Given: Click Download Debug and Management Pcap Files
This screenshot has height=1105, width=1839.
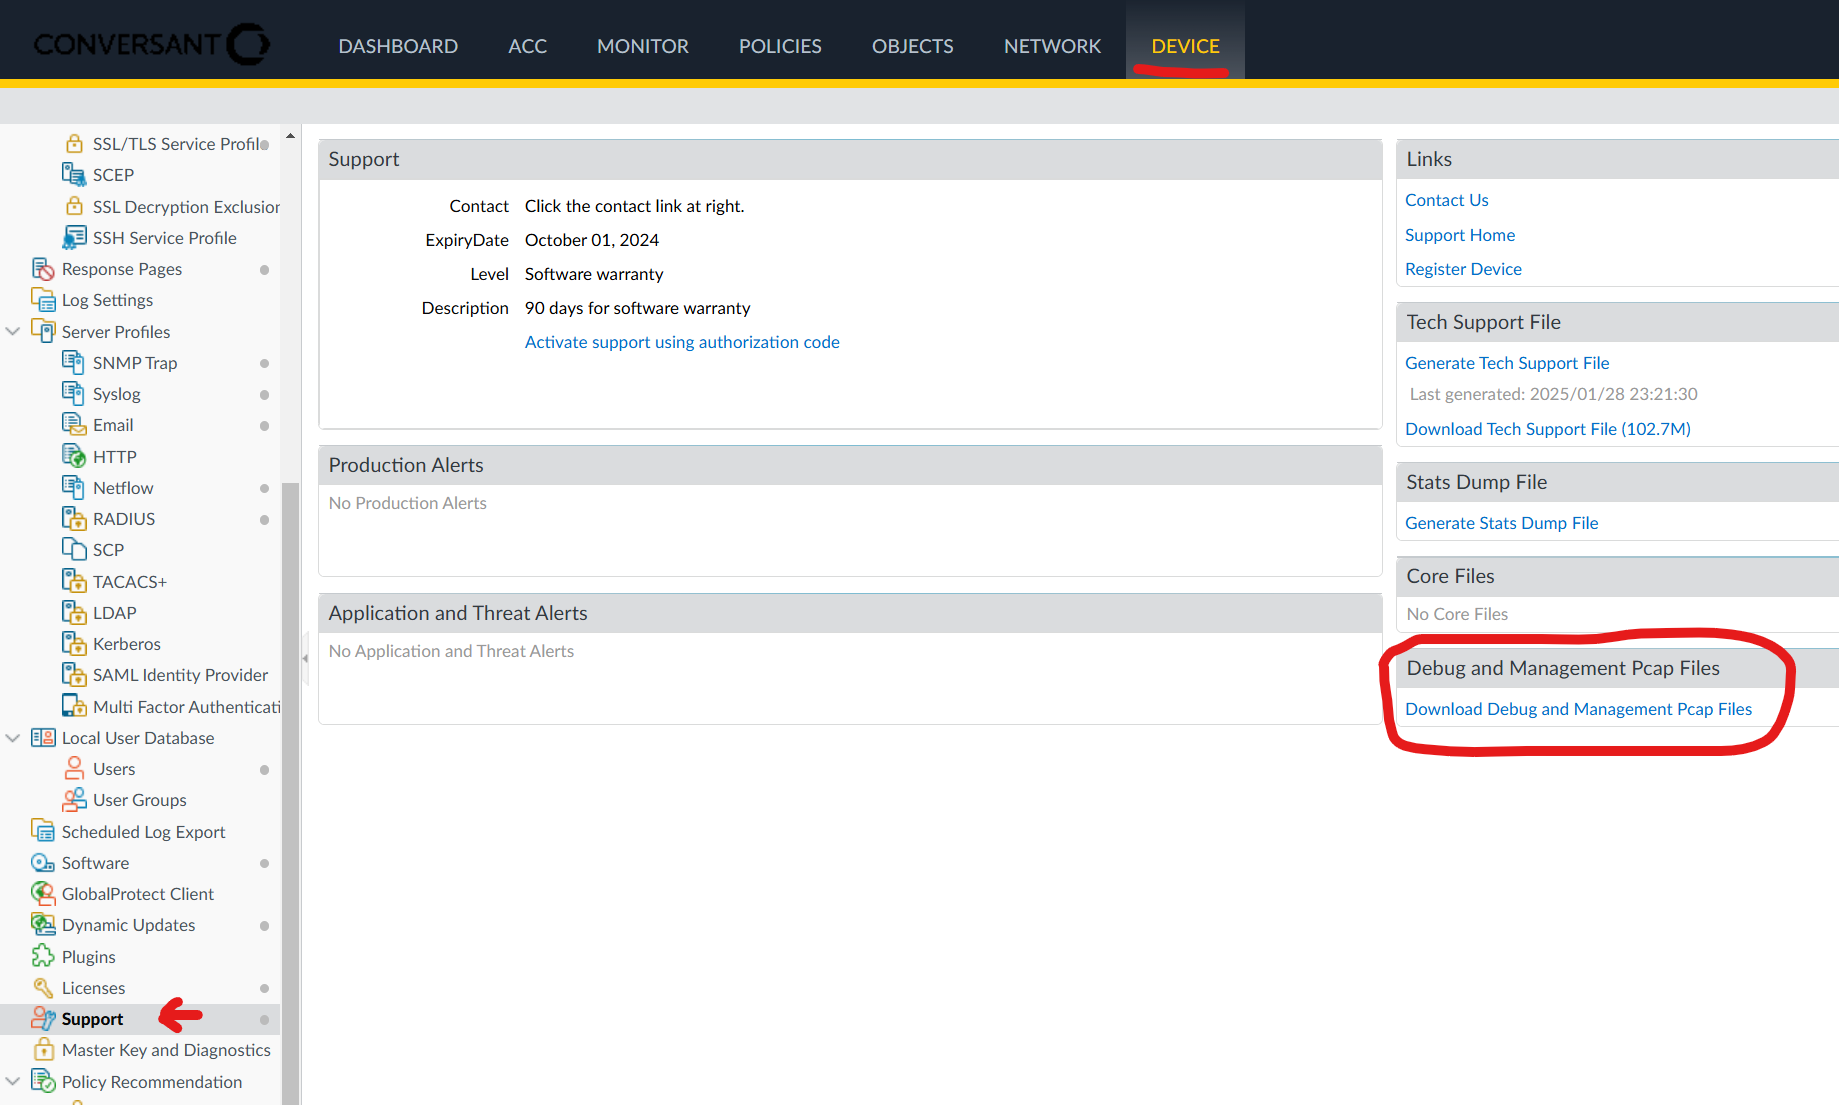Looking at the screenshot, I should coord(1578,709).
